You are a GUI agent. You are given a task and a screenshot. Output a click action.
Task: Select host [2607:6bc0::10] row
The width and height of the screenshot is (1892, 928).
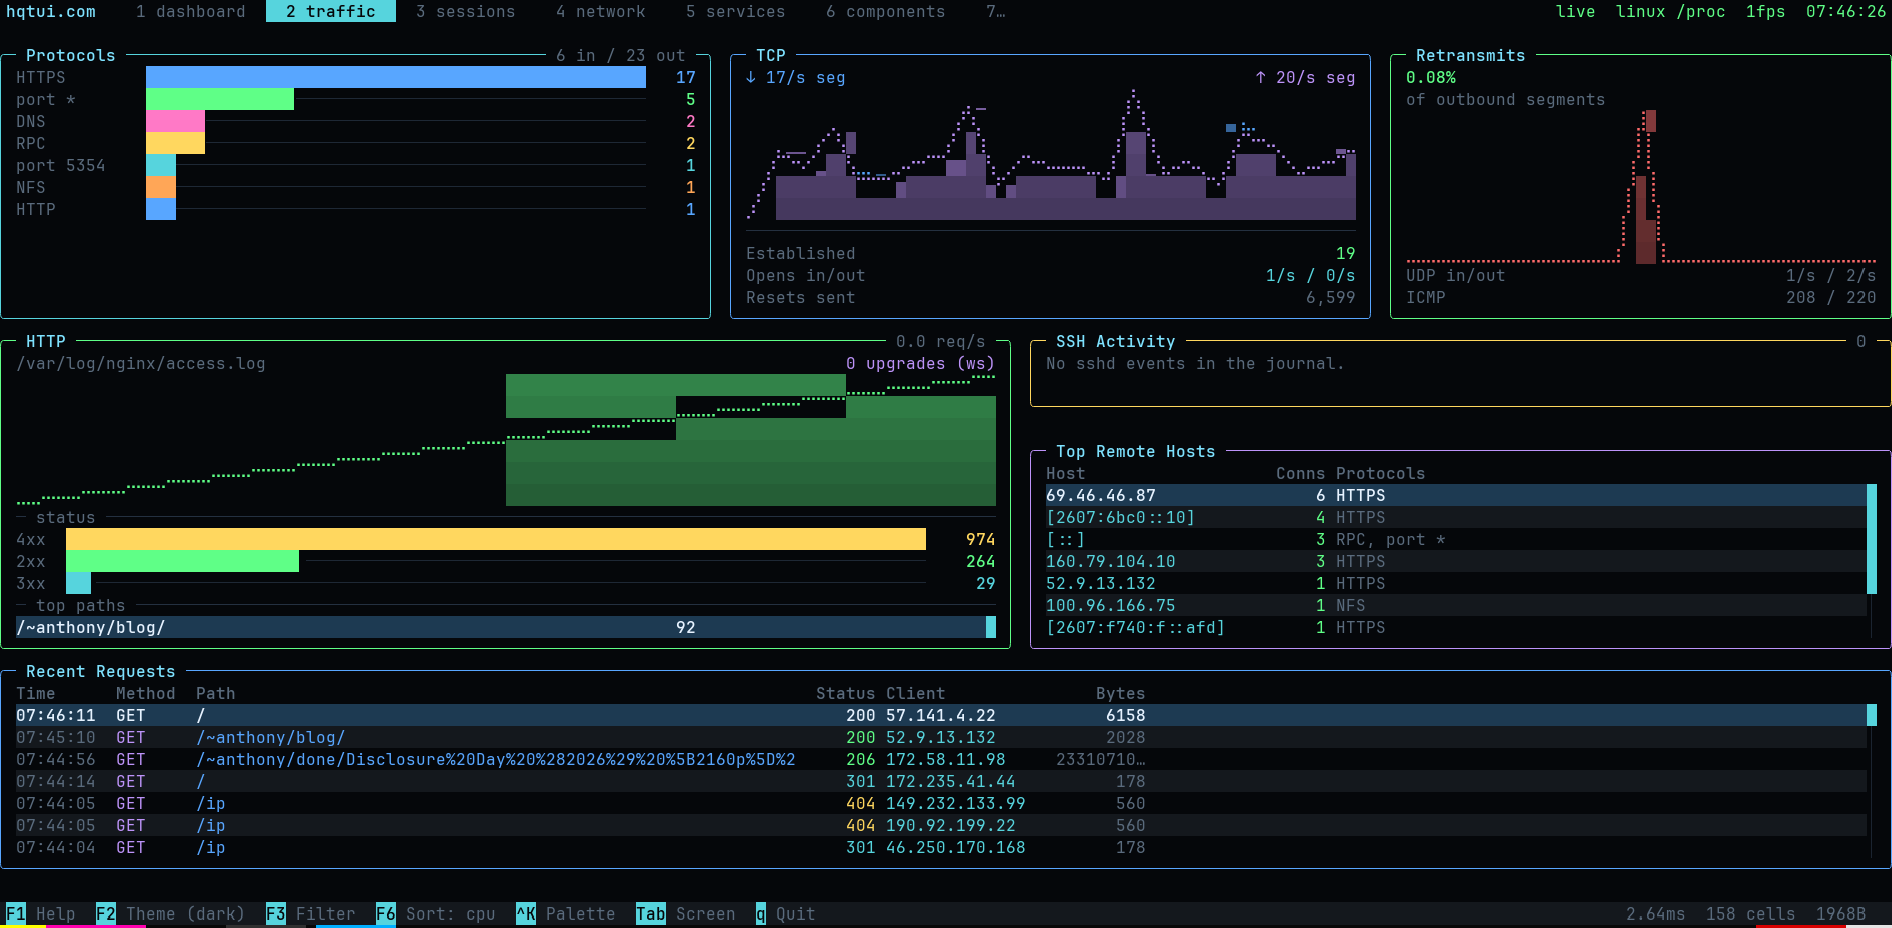click(x=1456, y=517)
